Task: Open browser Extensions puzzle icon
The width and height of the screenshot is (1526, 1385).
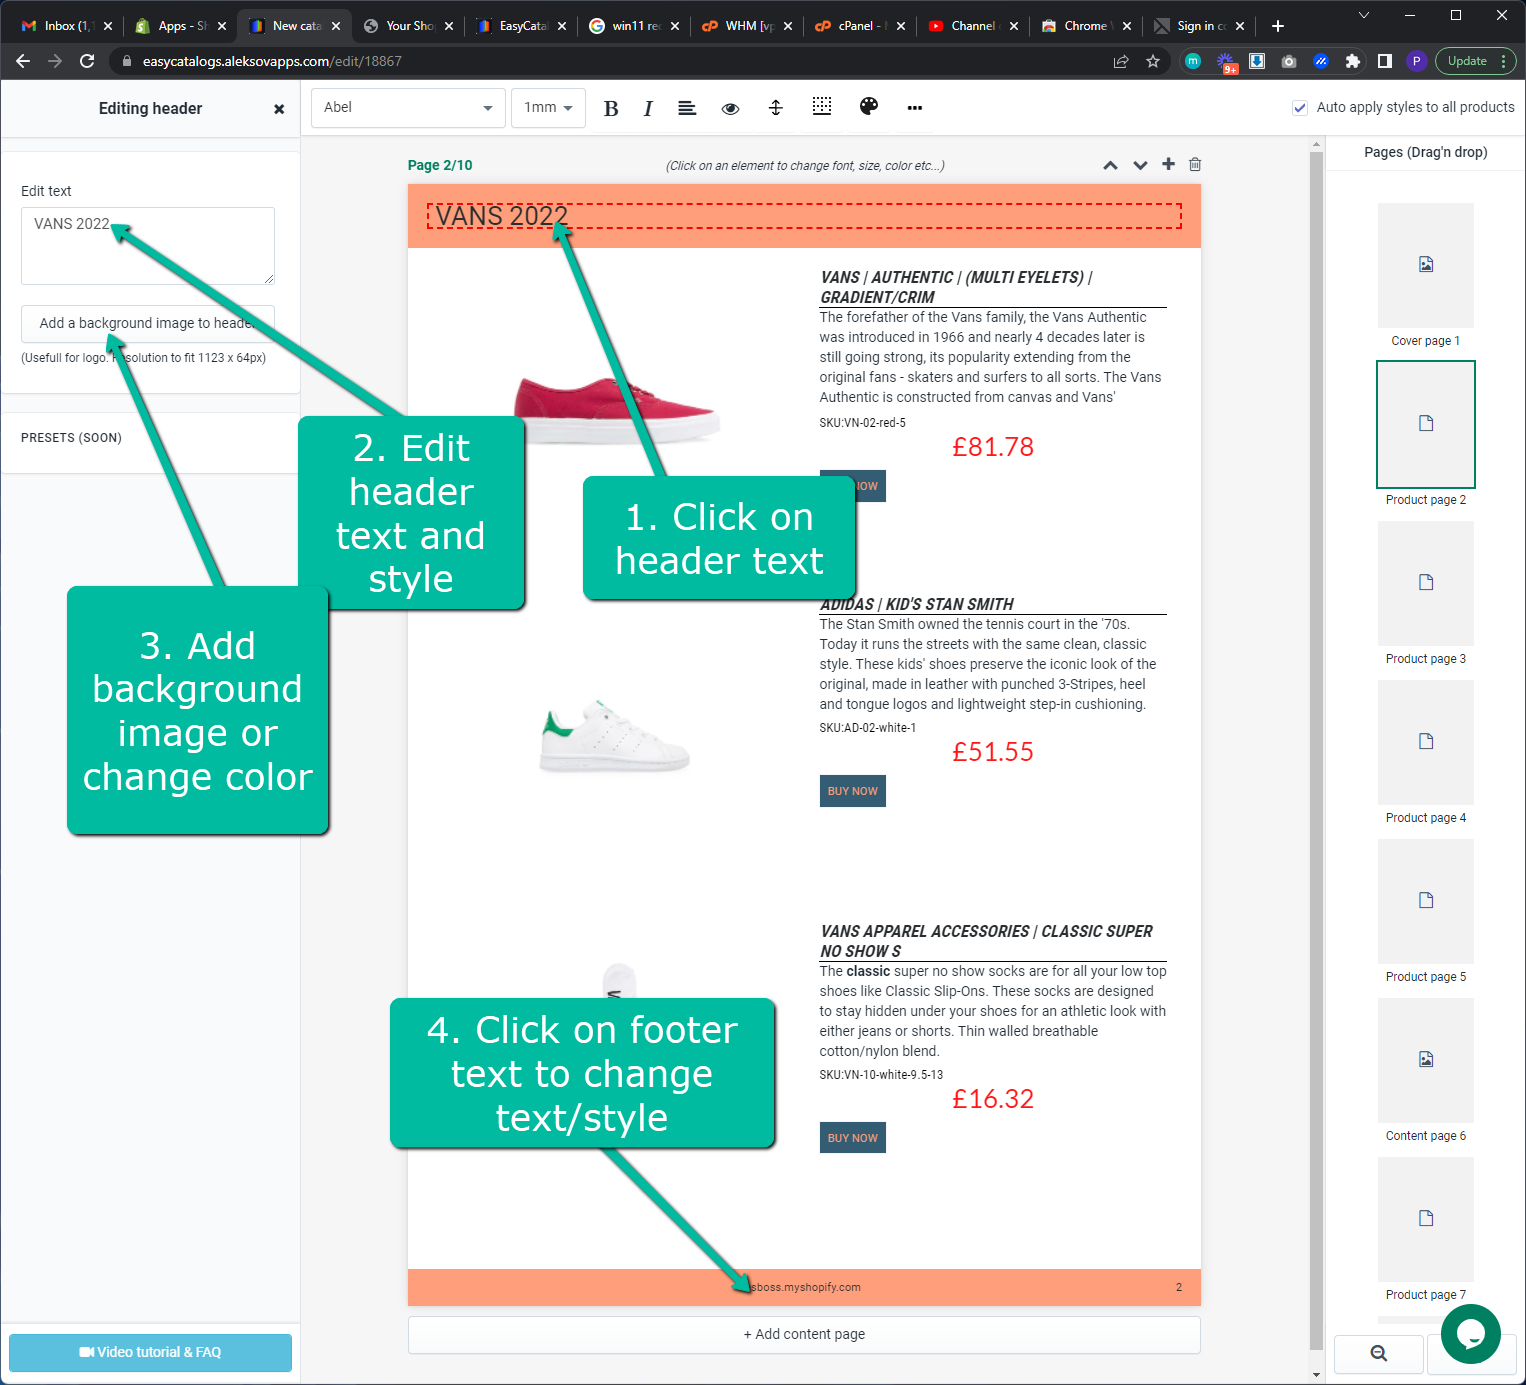Action: coord(1353,61)
